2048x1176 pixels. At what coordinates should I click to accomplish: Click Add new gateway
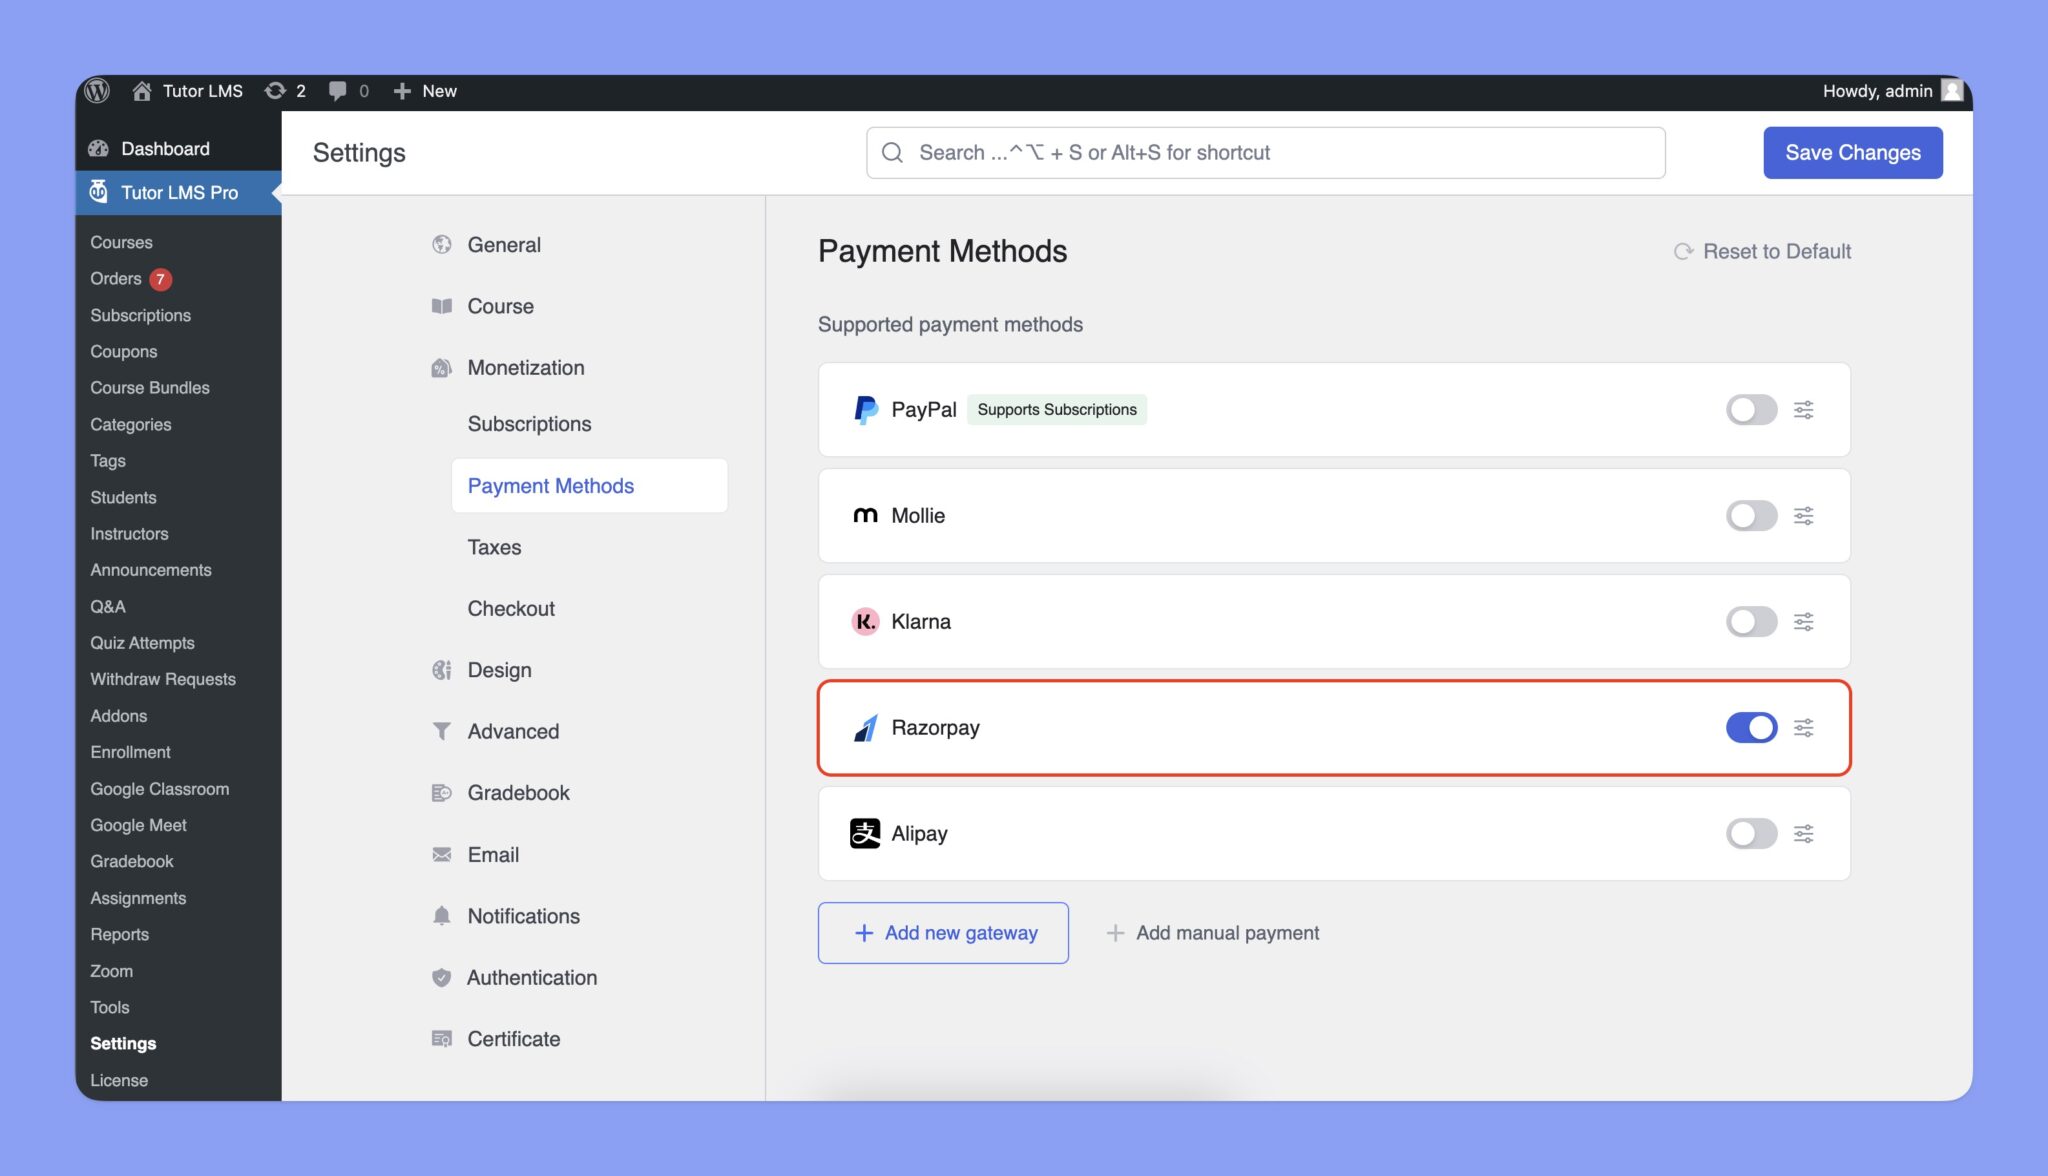point(942,932)
